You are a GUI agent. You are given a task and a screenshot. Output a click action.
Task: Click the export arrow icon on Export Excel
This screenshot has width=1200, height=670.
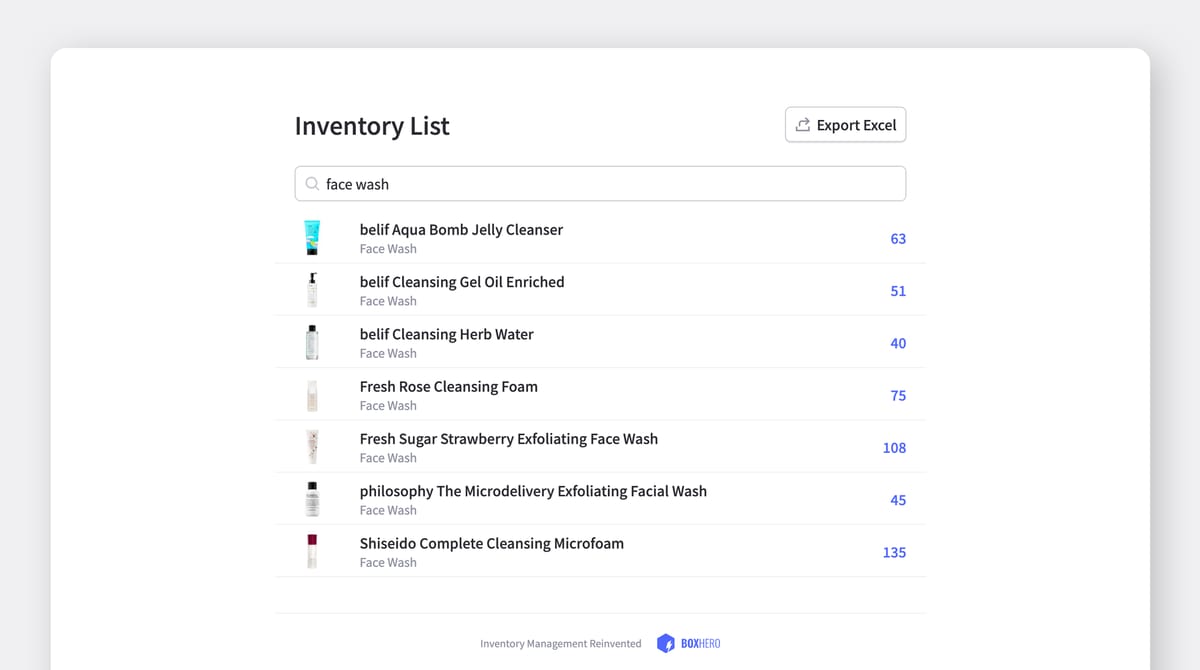pyautogui.click(x=802, y=124)
